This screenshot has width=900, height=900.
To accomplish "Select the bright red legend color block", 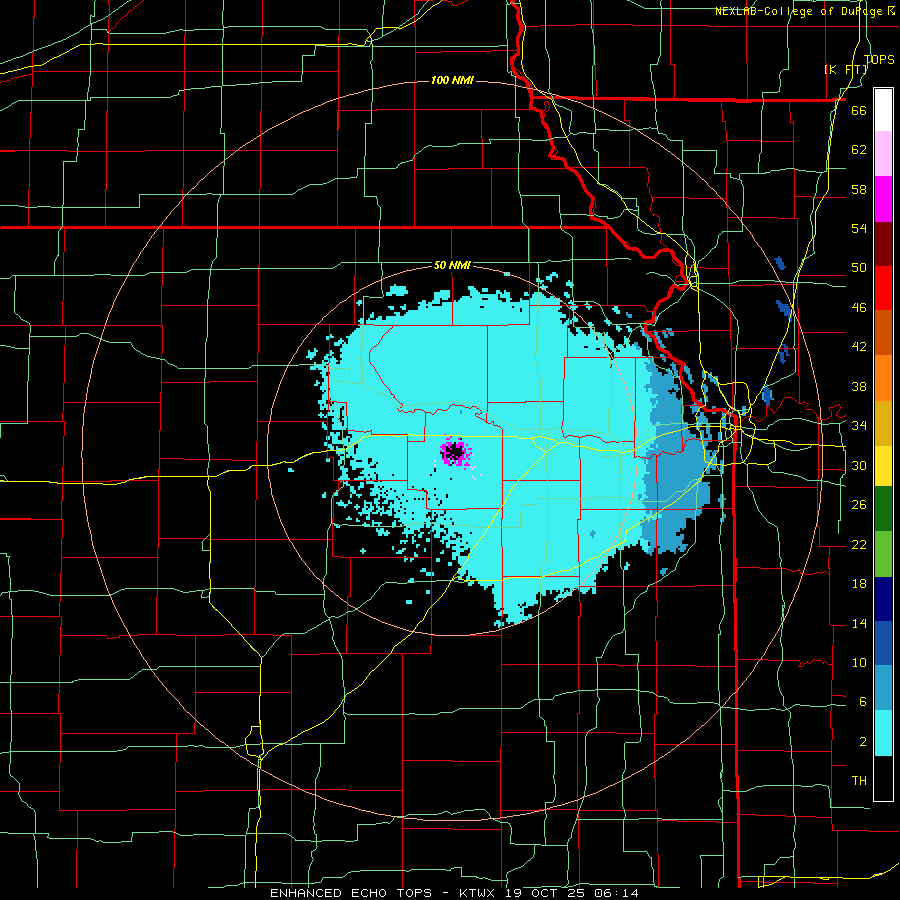I will (883, 288).
